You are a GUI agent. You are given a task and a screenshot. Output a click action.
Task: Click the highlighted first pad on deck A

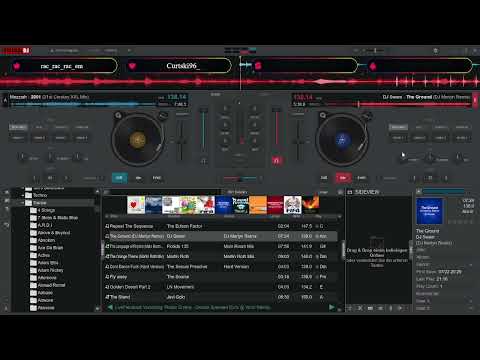[18, 127]
